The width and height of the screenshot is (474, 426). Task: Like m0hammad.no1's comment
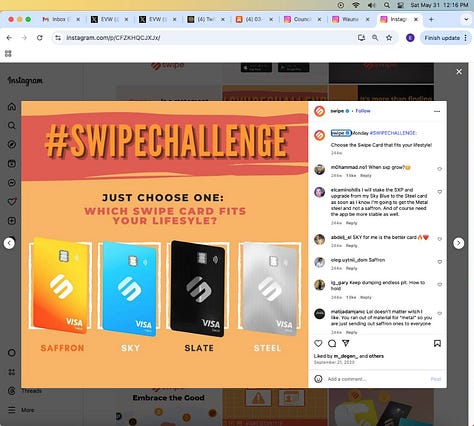(440, 169)
